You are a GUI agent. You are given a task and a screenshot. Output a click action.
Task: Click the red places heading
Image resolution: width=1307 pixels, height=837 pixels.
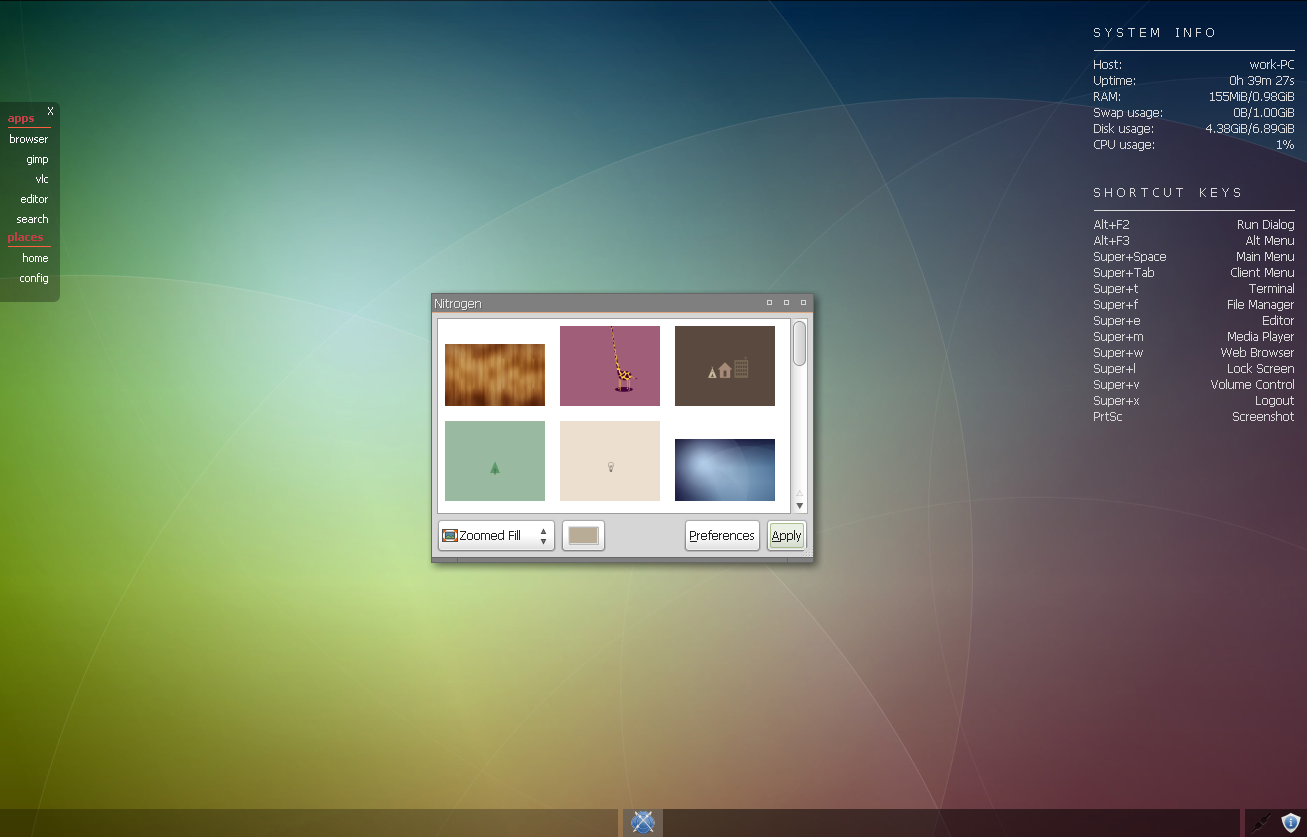coord(26,237)
